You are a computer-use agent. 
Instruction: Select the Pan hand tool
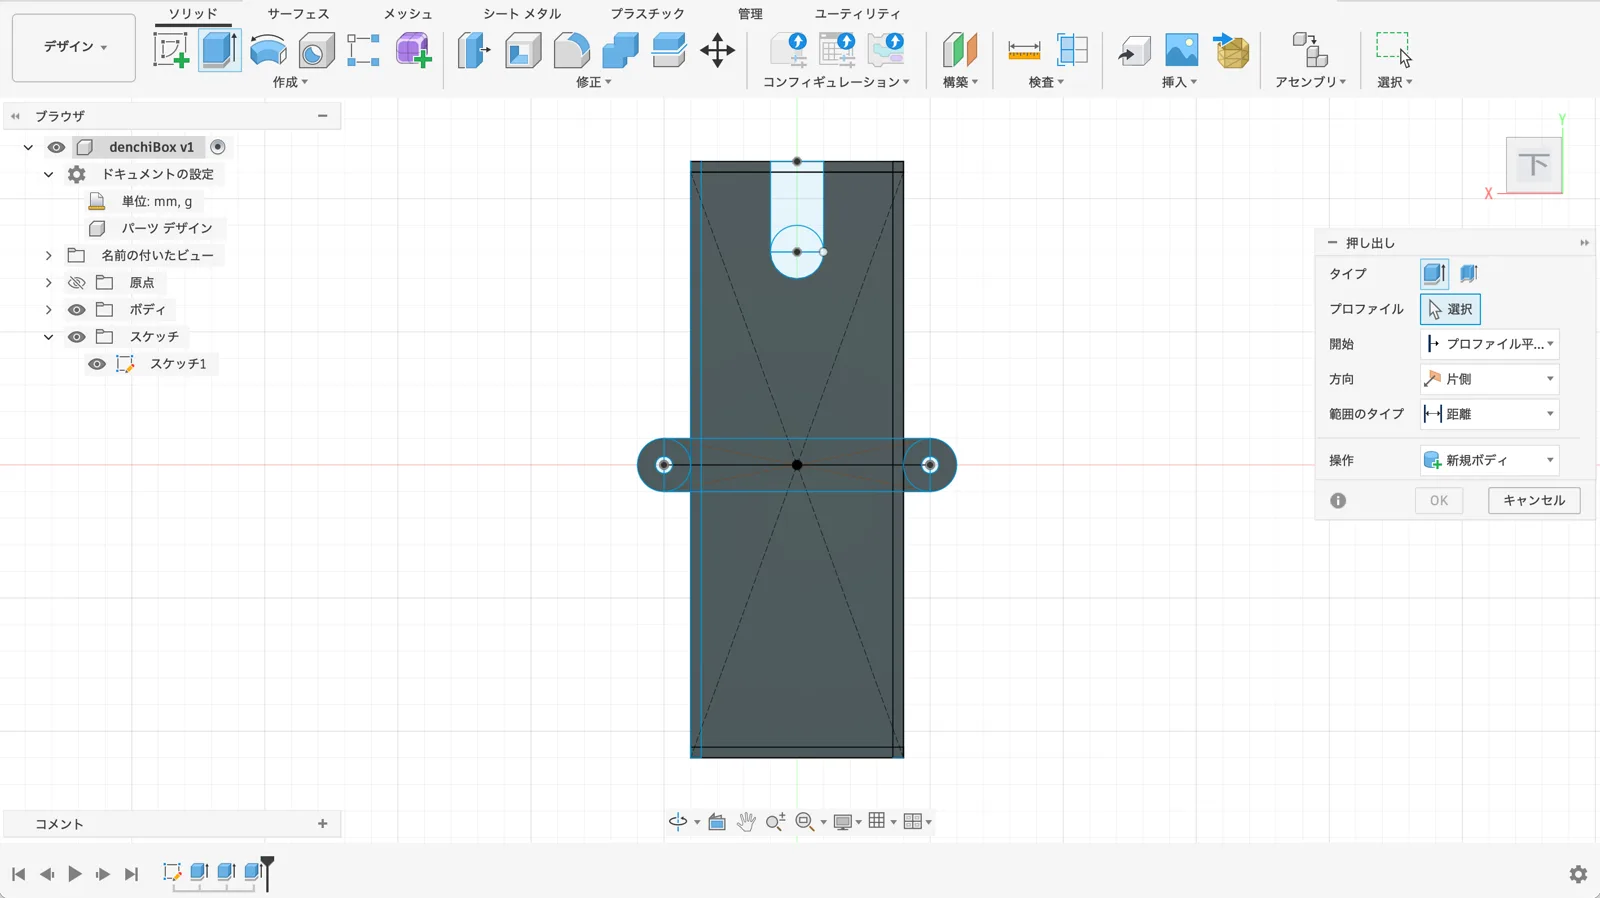tap(746, 822)
